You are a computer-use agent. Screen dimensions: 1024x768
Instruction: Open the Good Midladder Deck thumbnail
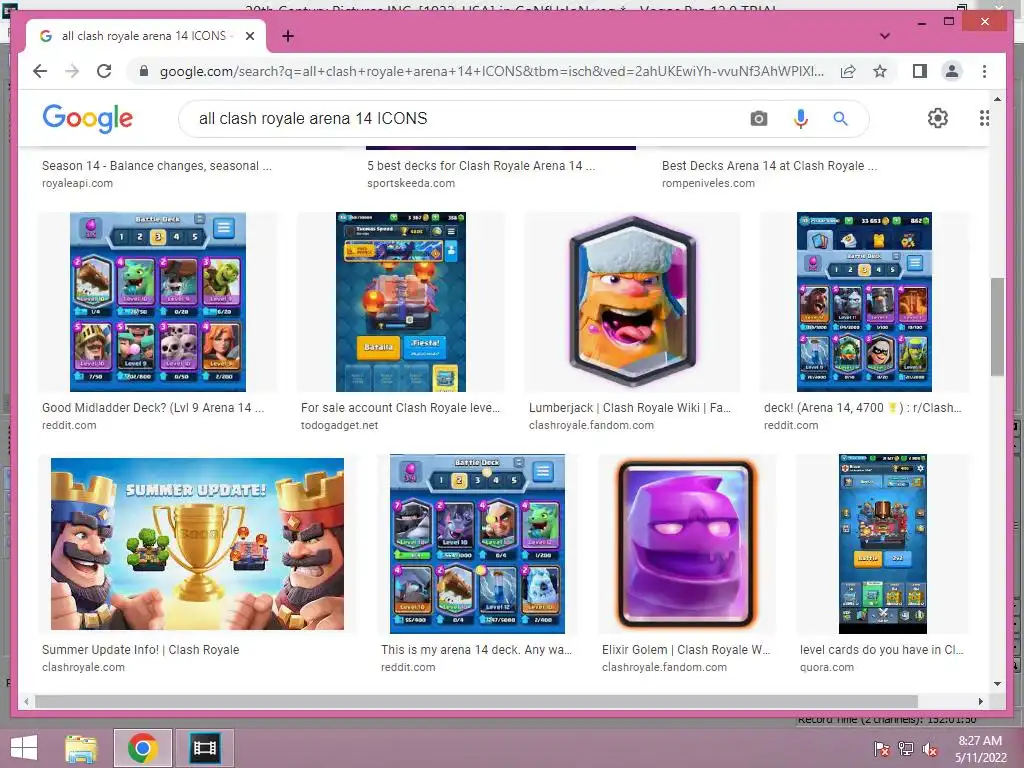(x=158, y=302)
